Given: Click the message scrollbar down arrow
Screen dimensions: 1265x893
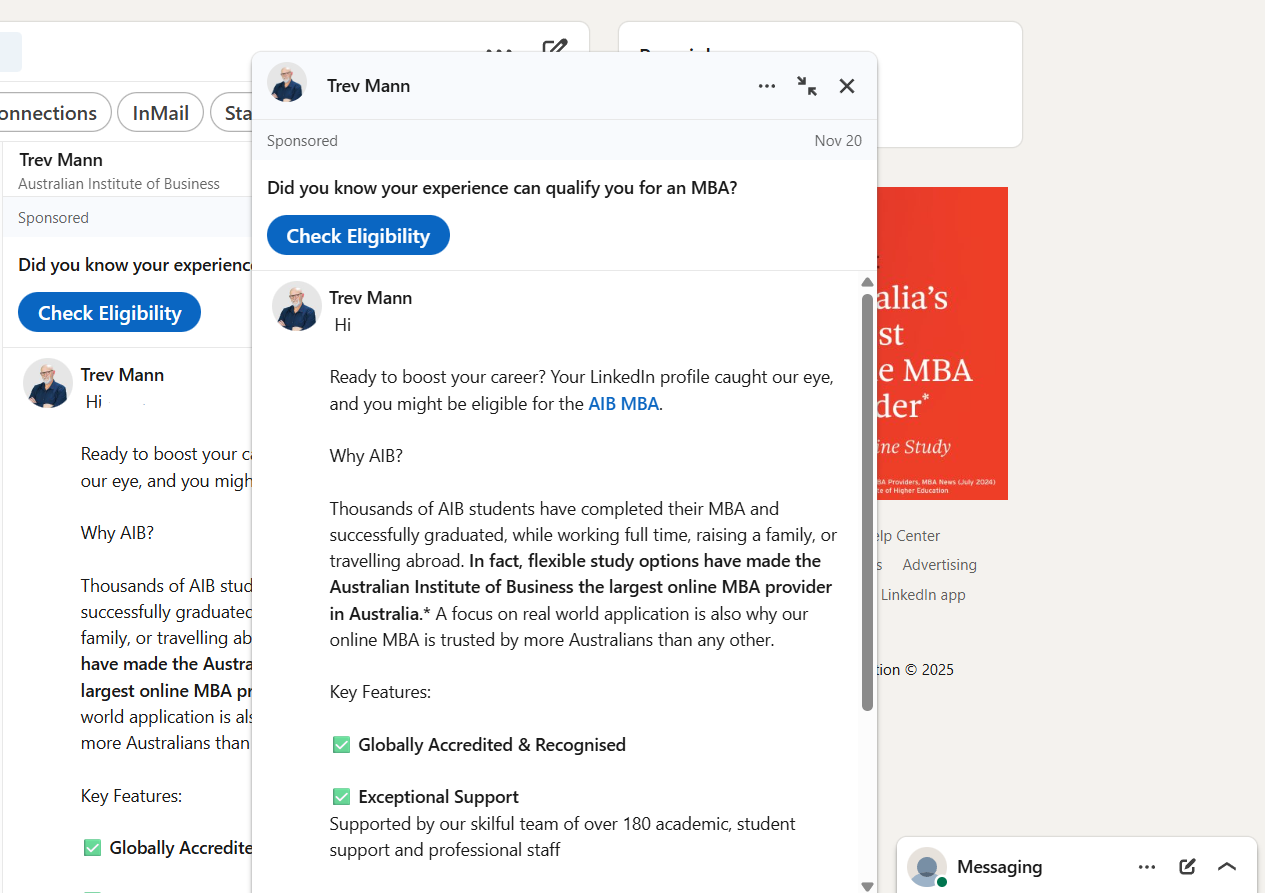Looking at the screenshot, I should (x=867, y=886).
